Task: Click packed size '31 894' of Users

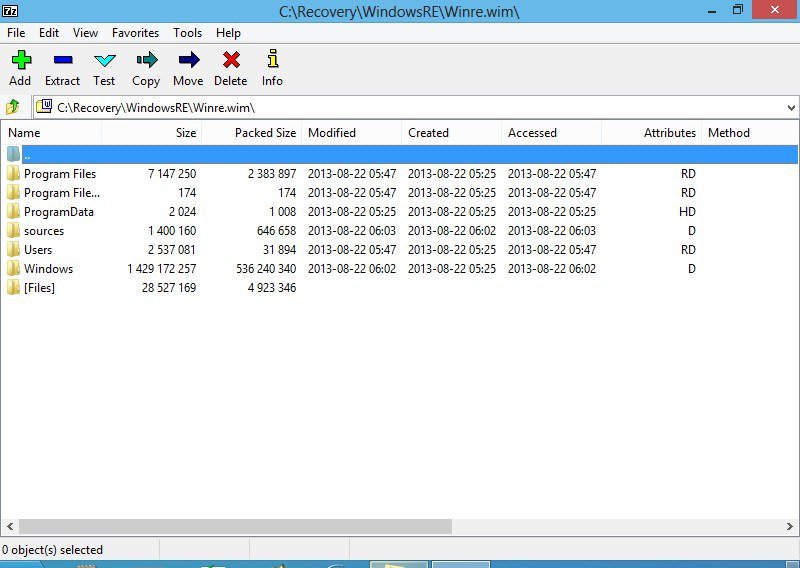Action: [280, 250]
